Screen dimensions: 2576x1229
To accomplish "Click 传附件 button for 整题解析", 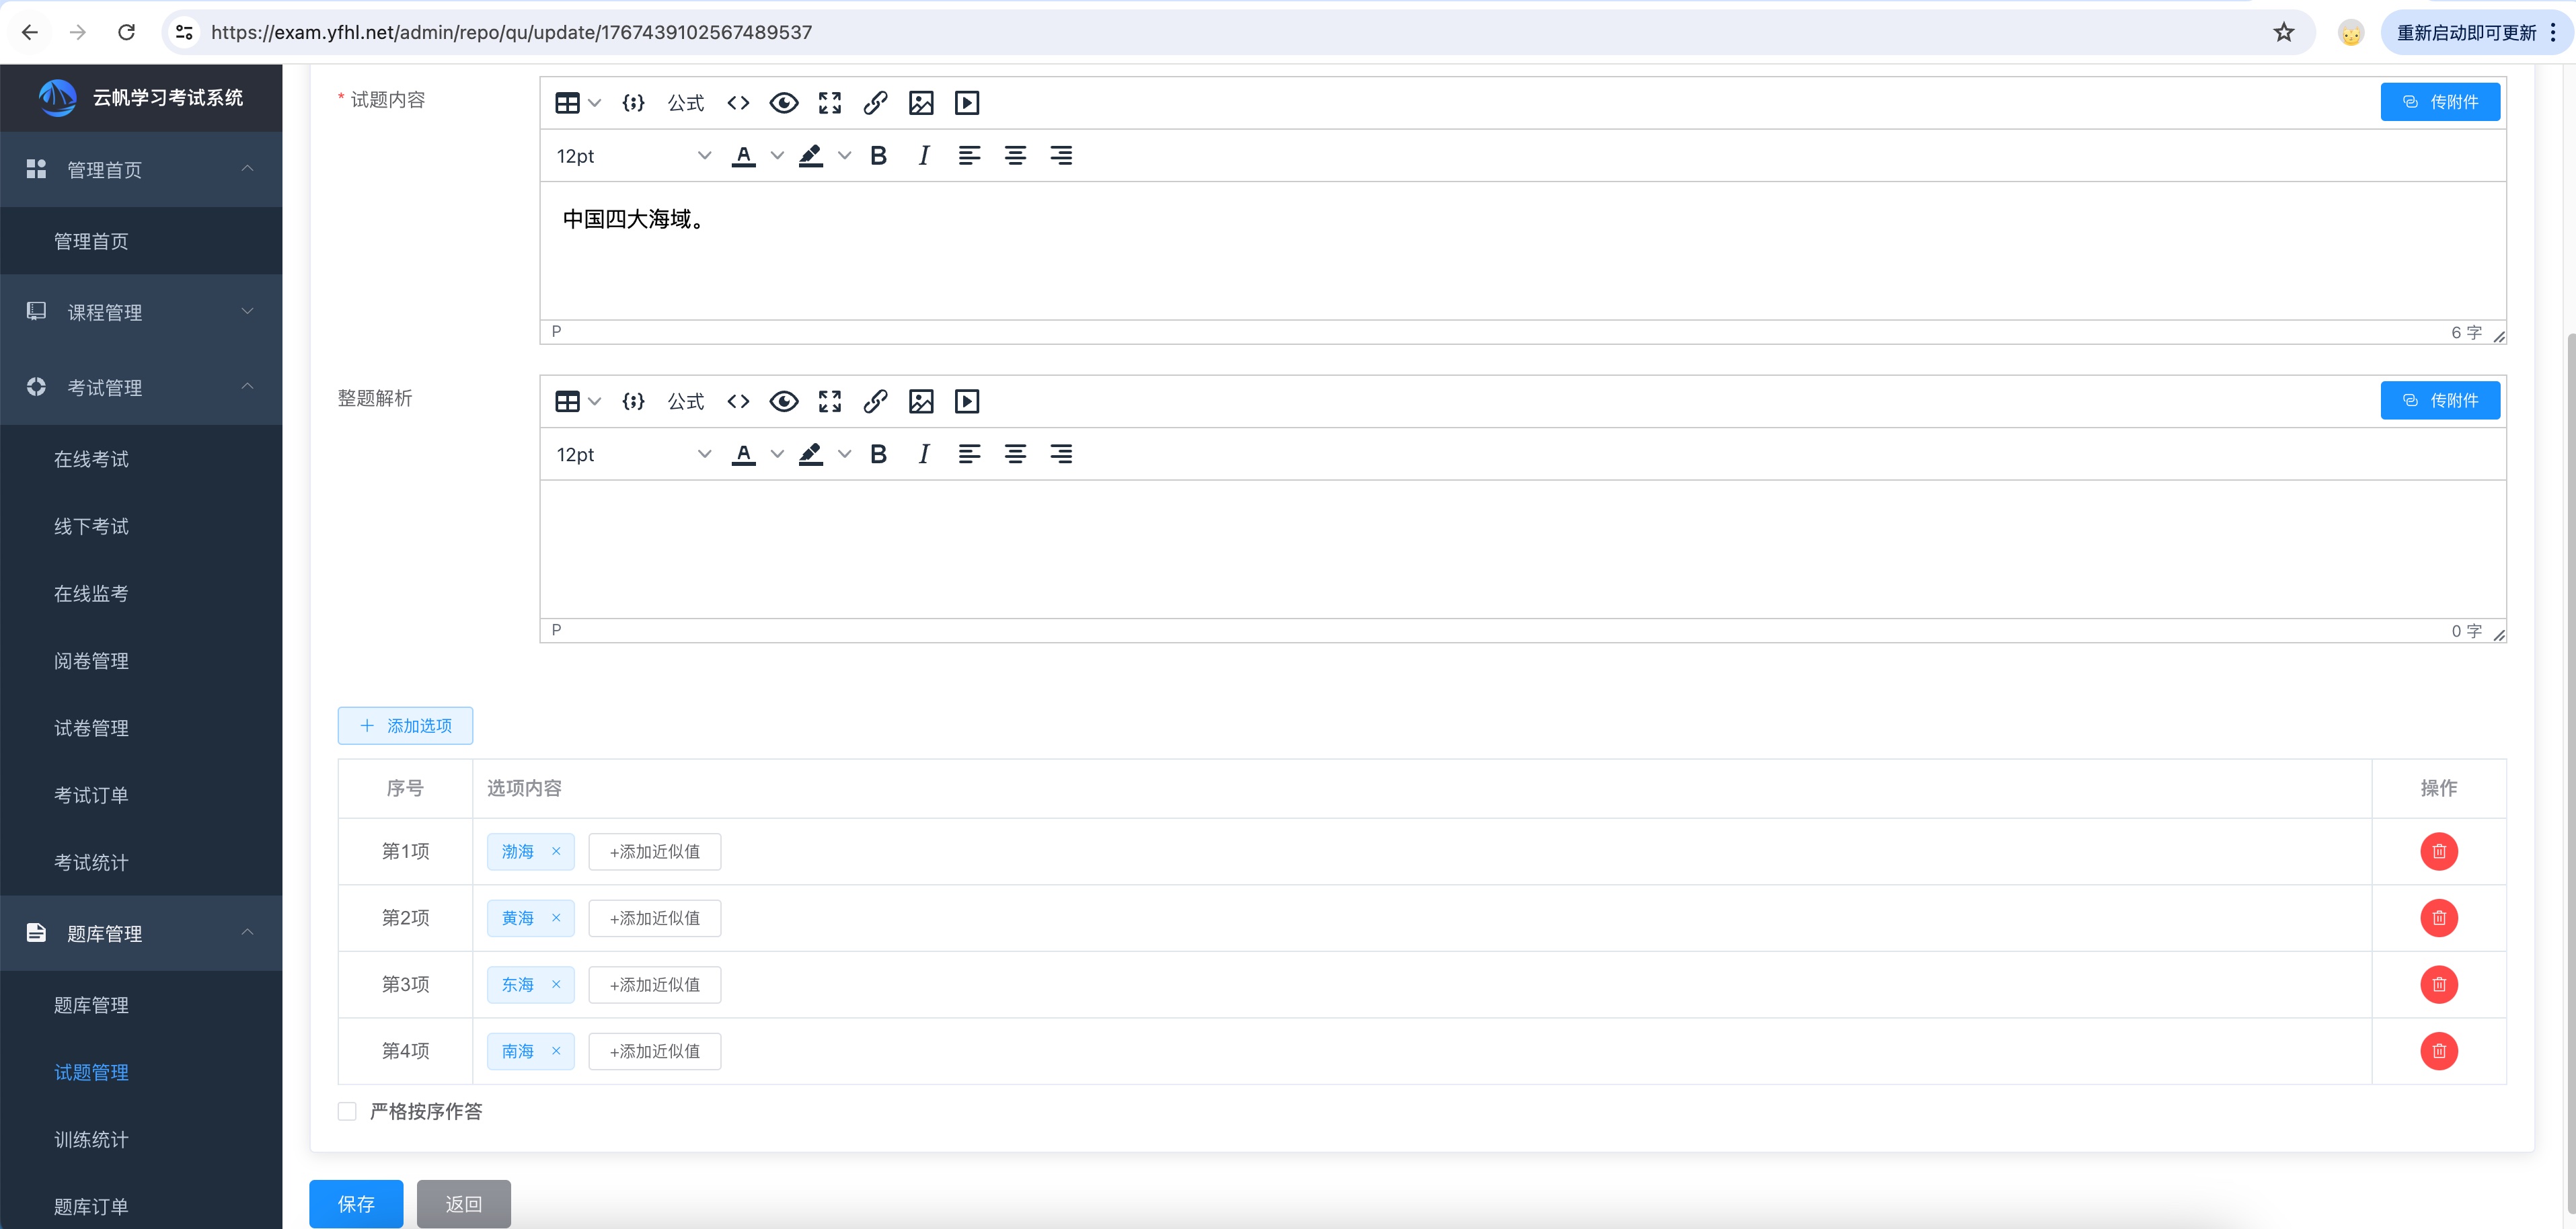I will 2440,400.
